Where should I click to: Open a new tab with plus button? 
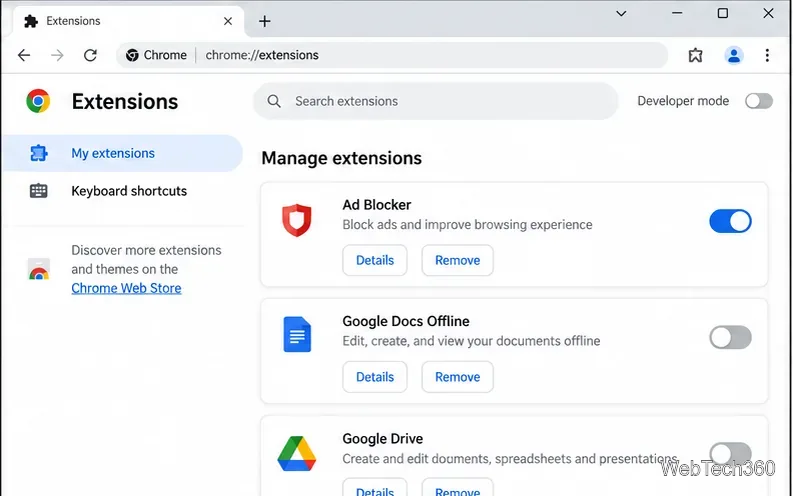point(265,21)
